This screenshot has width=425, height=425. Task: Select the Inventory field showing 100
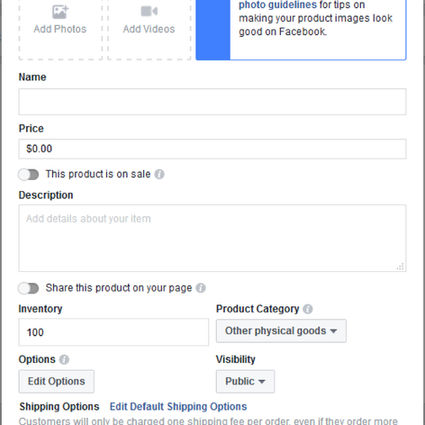114,332
